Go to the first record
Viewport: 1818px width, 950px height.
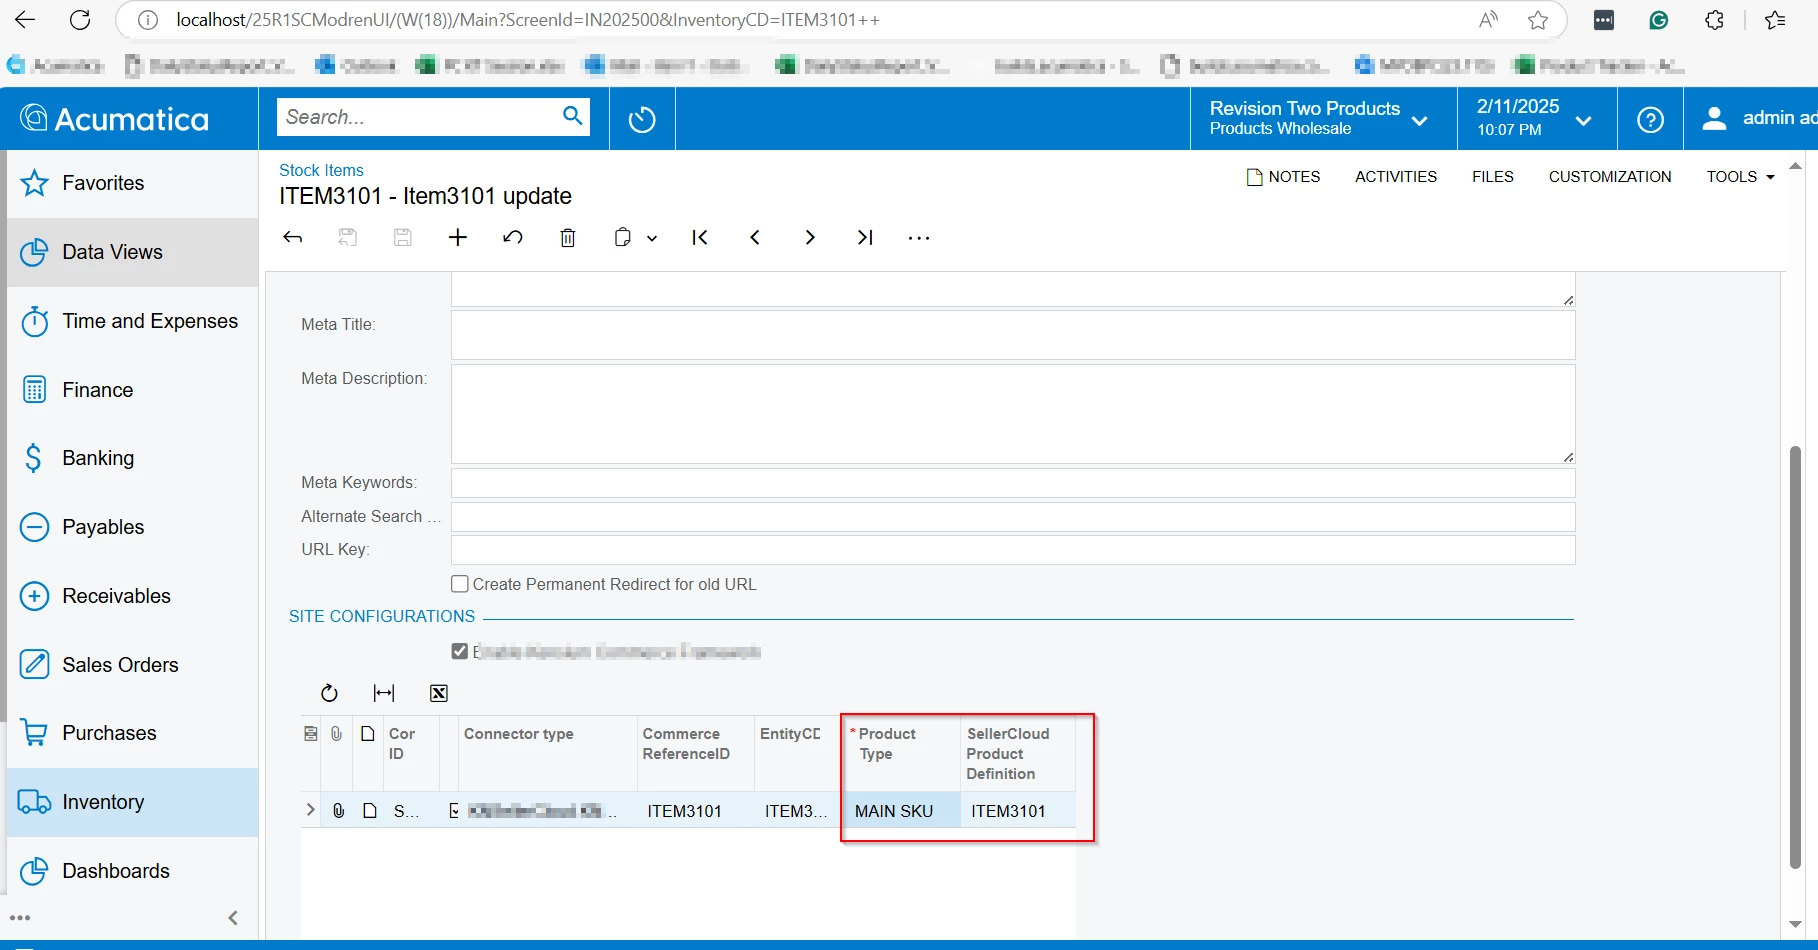[x=700, y=237]
